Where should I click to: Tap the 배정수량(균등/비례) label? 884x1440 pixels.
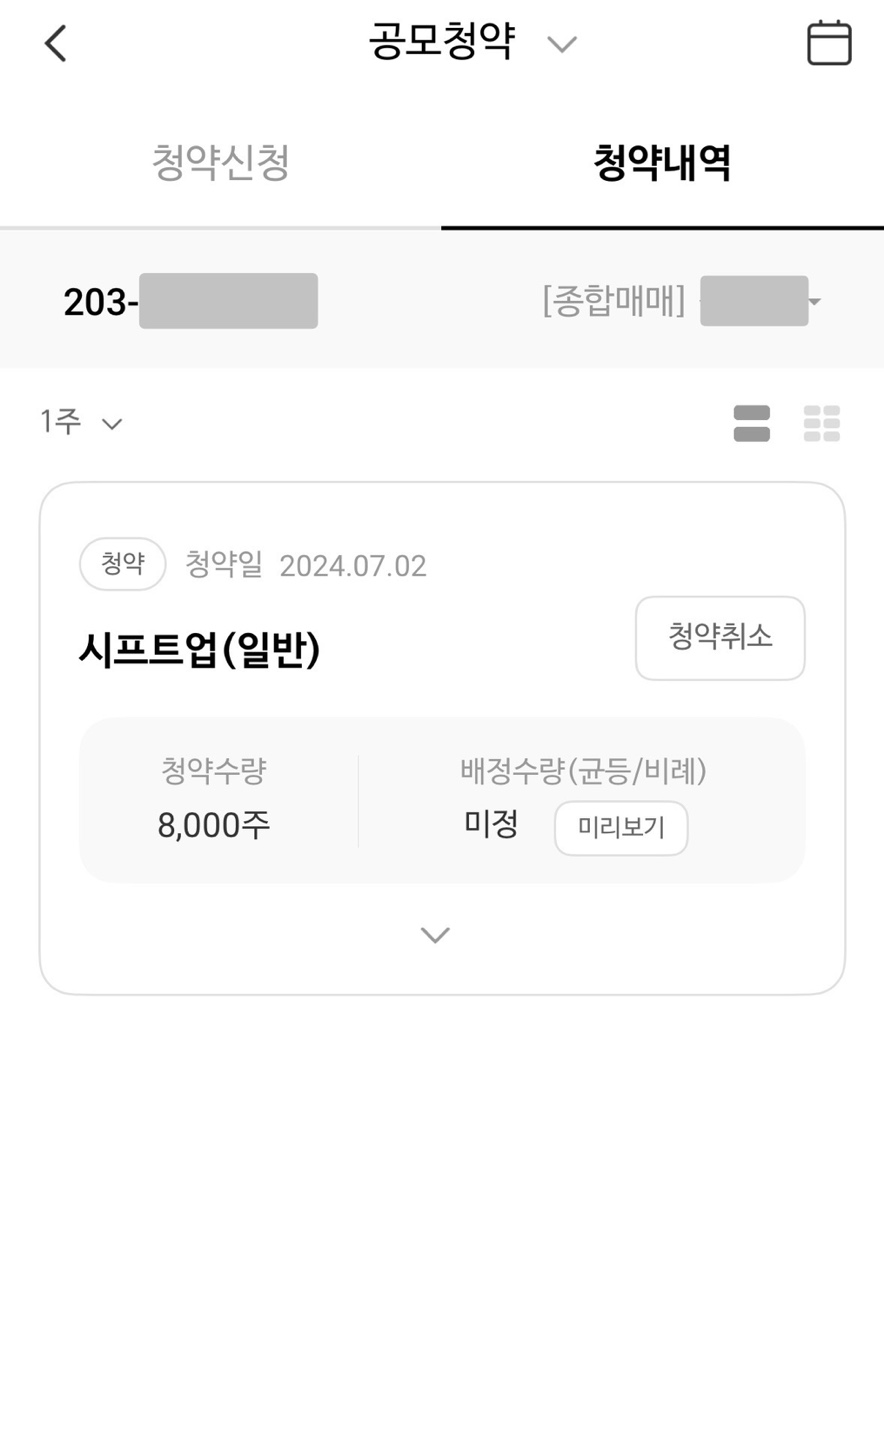coord(583,771)
